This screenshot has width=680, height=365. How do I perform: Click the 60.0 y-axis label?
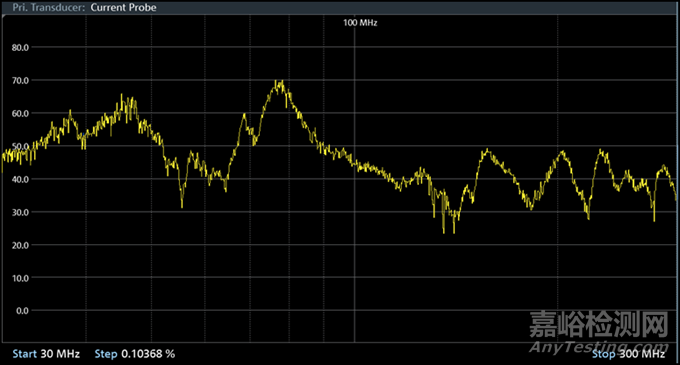[x=20, y=114]
